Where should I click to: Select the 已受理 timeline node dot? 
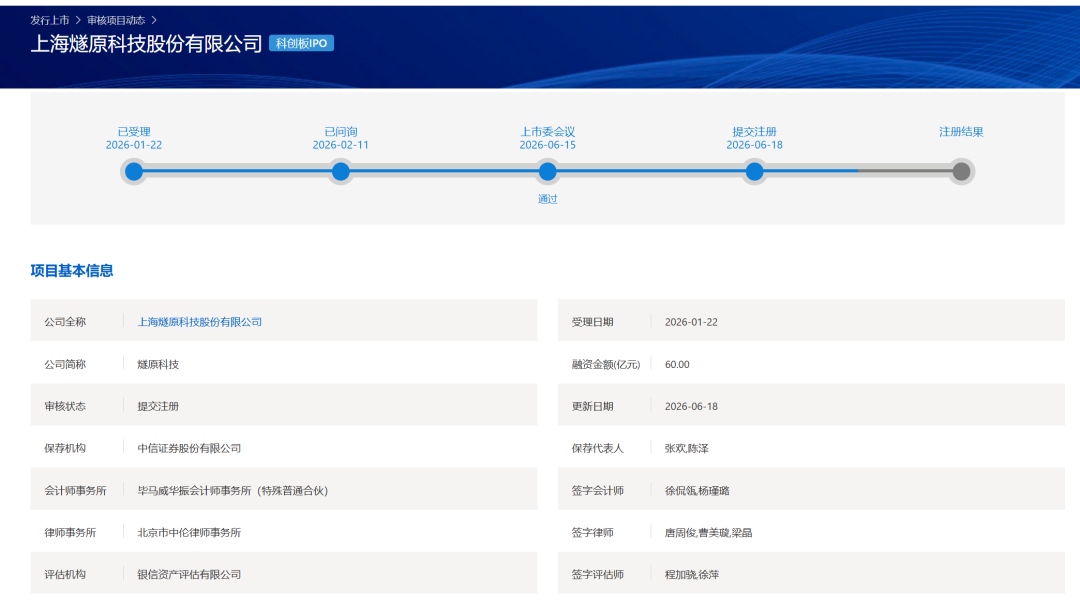coord(134,171)
